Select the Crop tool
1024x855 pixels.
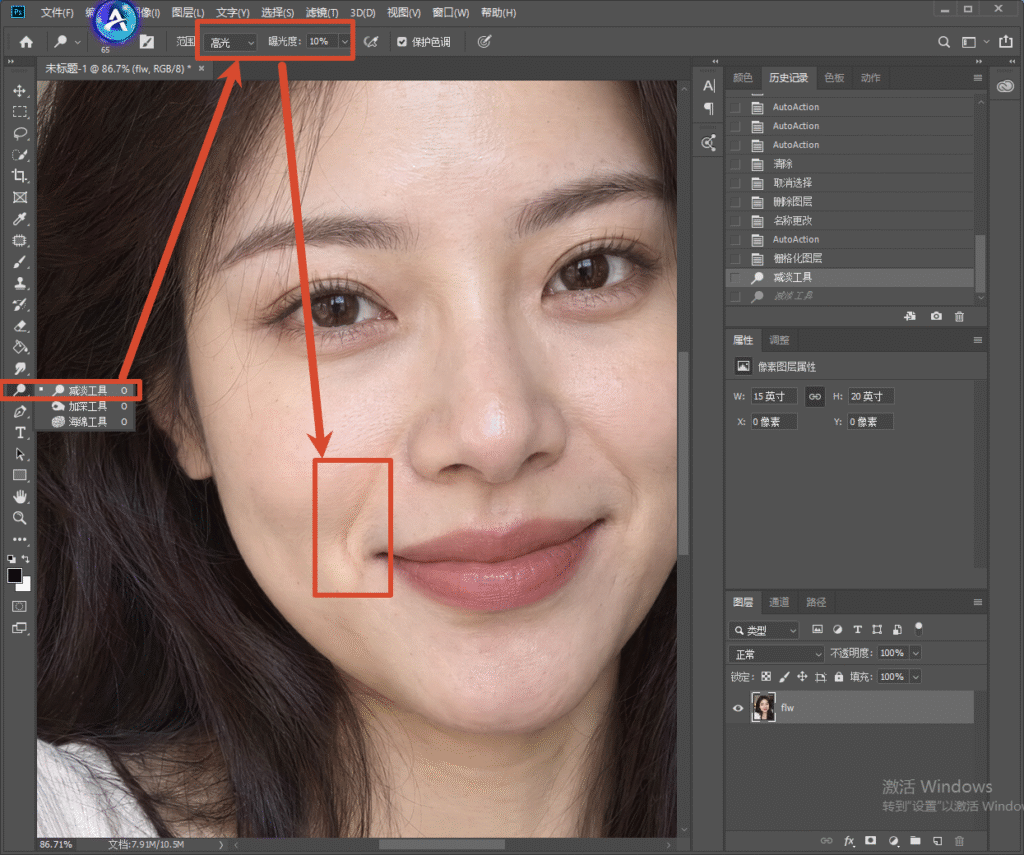(20, 176)
